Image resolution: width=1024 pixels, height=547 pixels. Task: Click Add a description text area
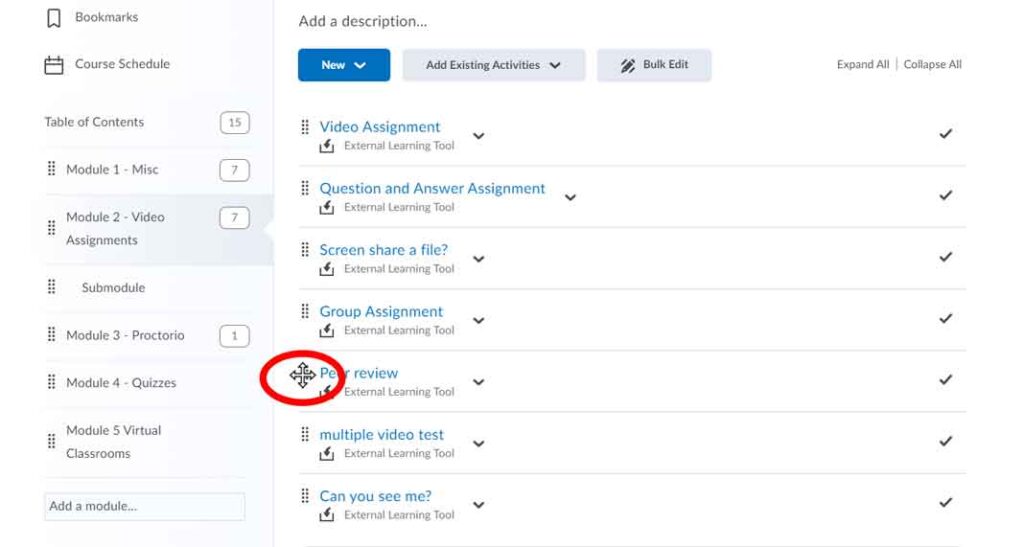[363, 21]
